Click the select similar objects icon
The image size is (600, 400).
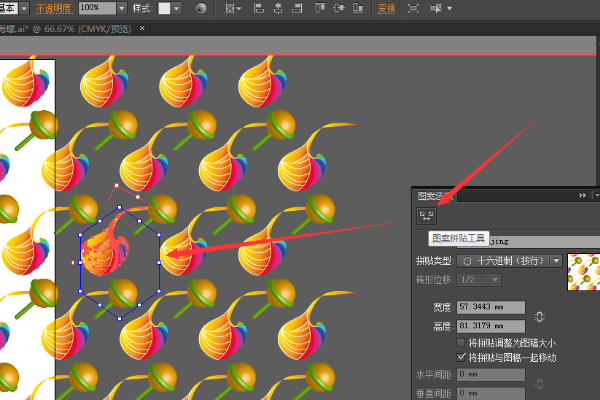click(x=436, y=8)
